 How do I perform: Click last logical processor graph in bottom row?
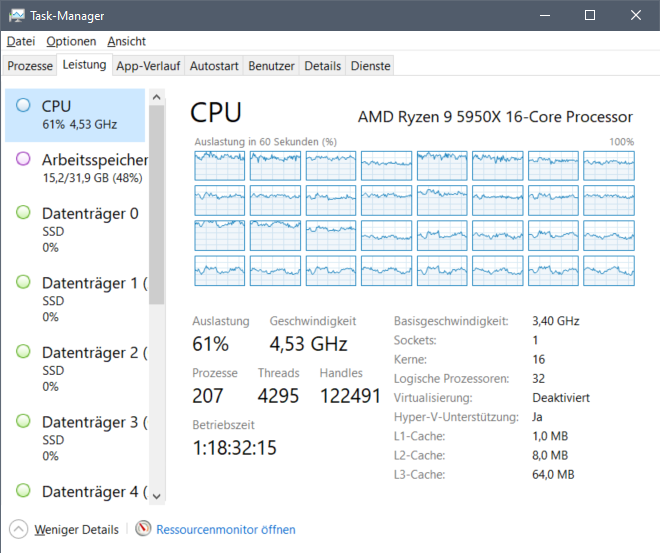[x=609, y=271]
